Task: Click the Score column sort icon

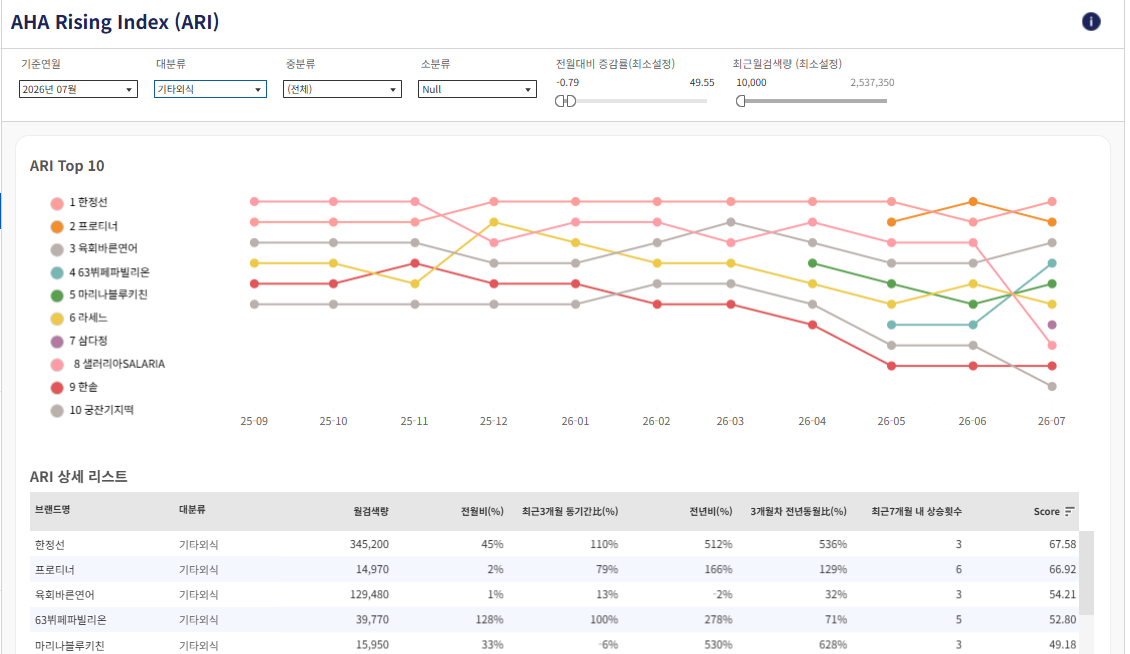Action: (1069, 511)
